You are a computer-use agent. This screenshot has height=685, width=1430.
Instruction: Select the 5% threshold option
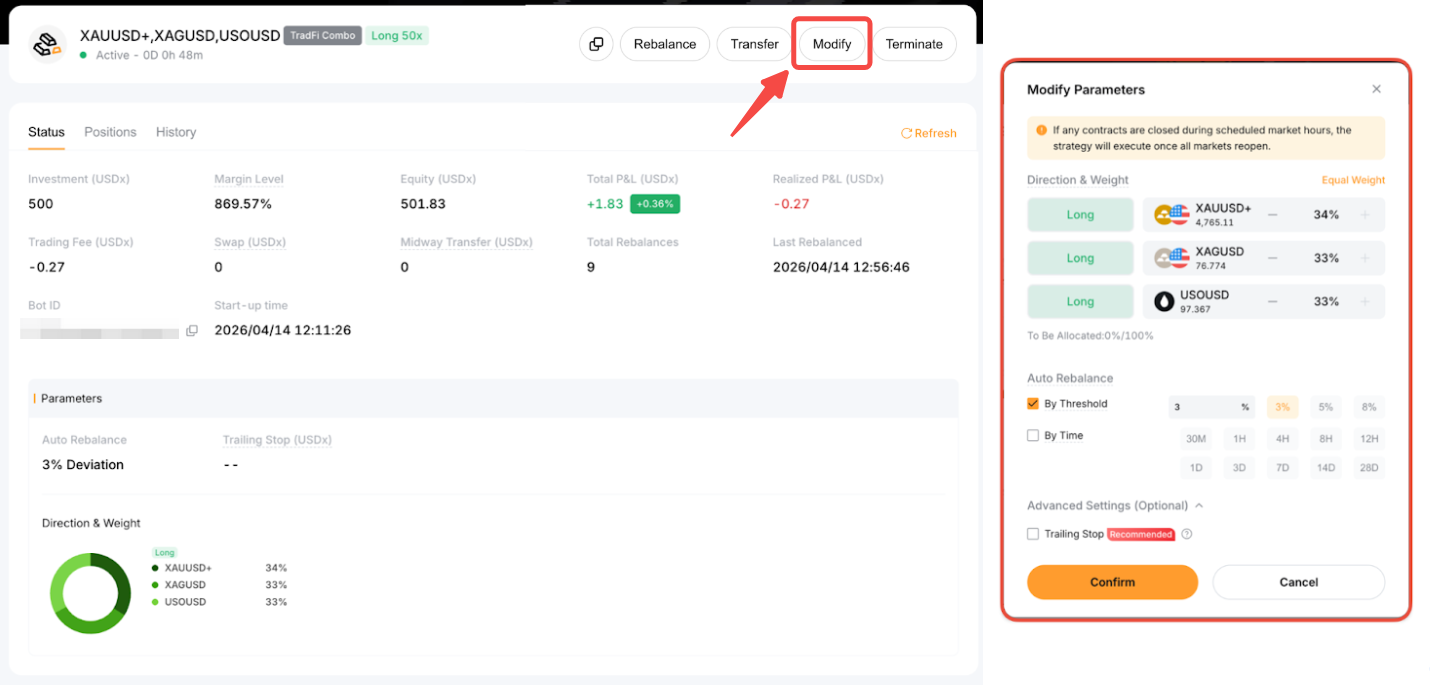coord(1325,407)
